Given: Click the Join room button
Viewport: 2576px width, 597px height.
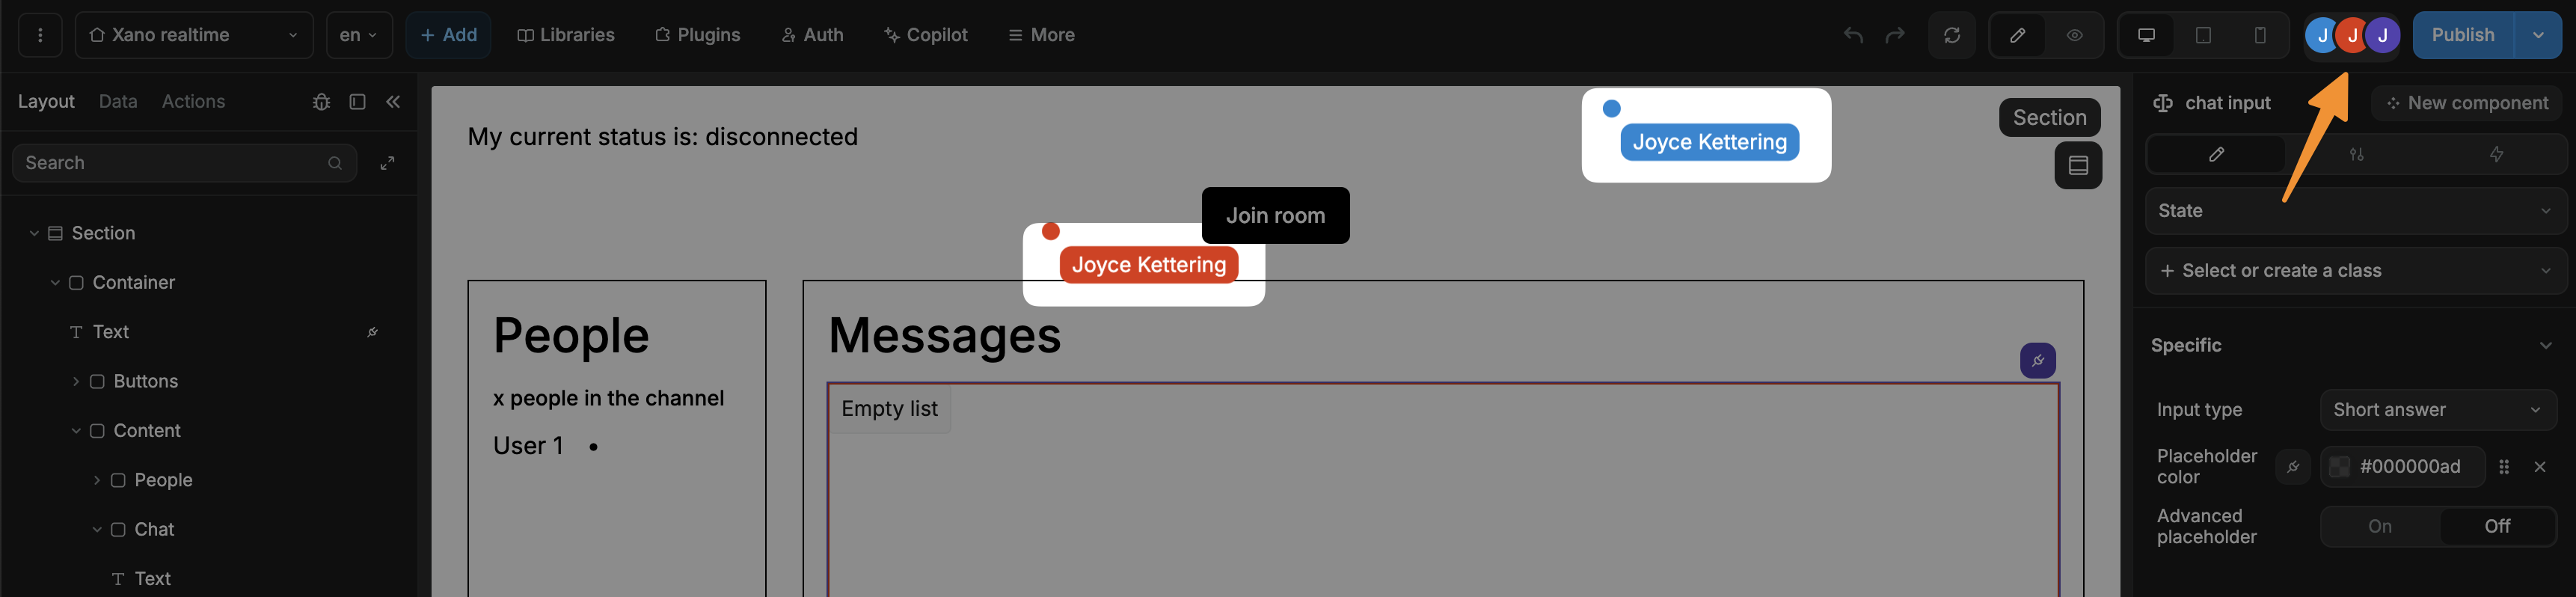Looking at the screenshot, I should (x=1276, y=215).
